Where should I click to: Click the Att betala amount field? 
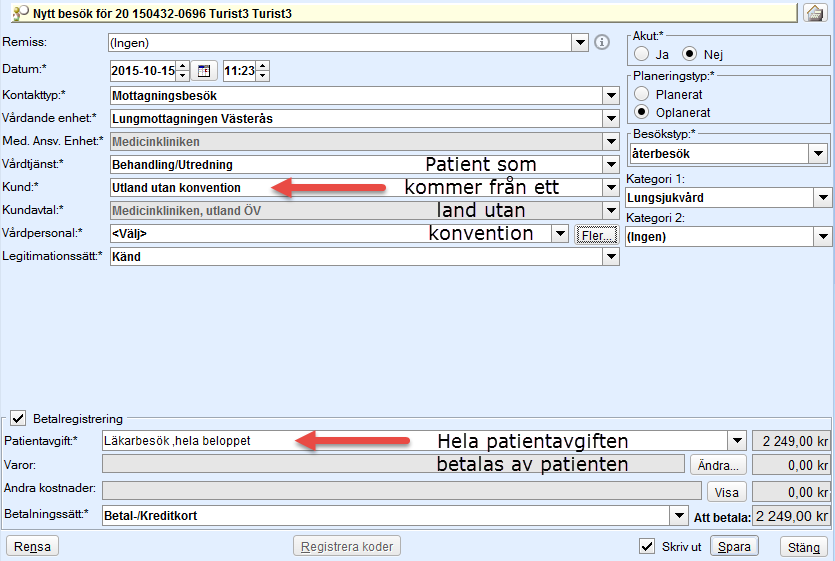click(791, 516)
